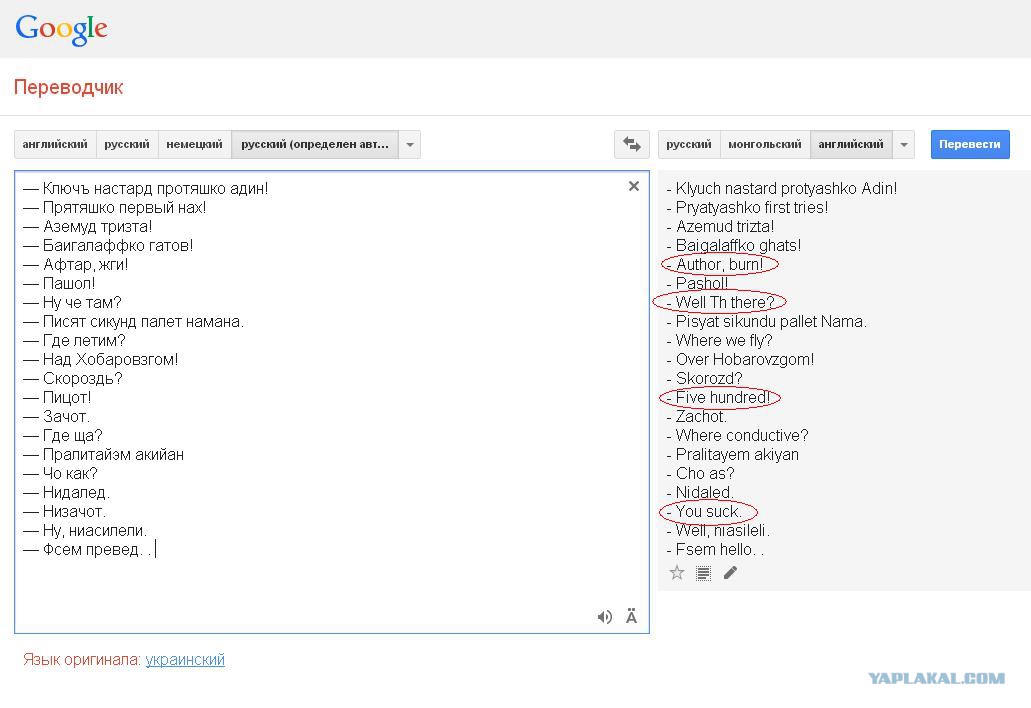Screen dimensions: 1031x708
Task: Click the pencil edit translation icon
Action: click(730, 573)
